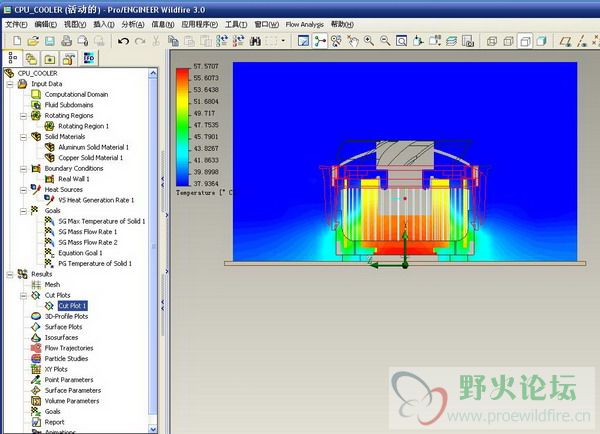Screen dimensions: 600x434
Task: Click the Open file toolbar icon
Action: click(33, 41)
